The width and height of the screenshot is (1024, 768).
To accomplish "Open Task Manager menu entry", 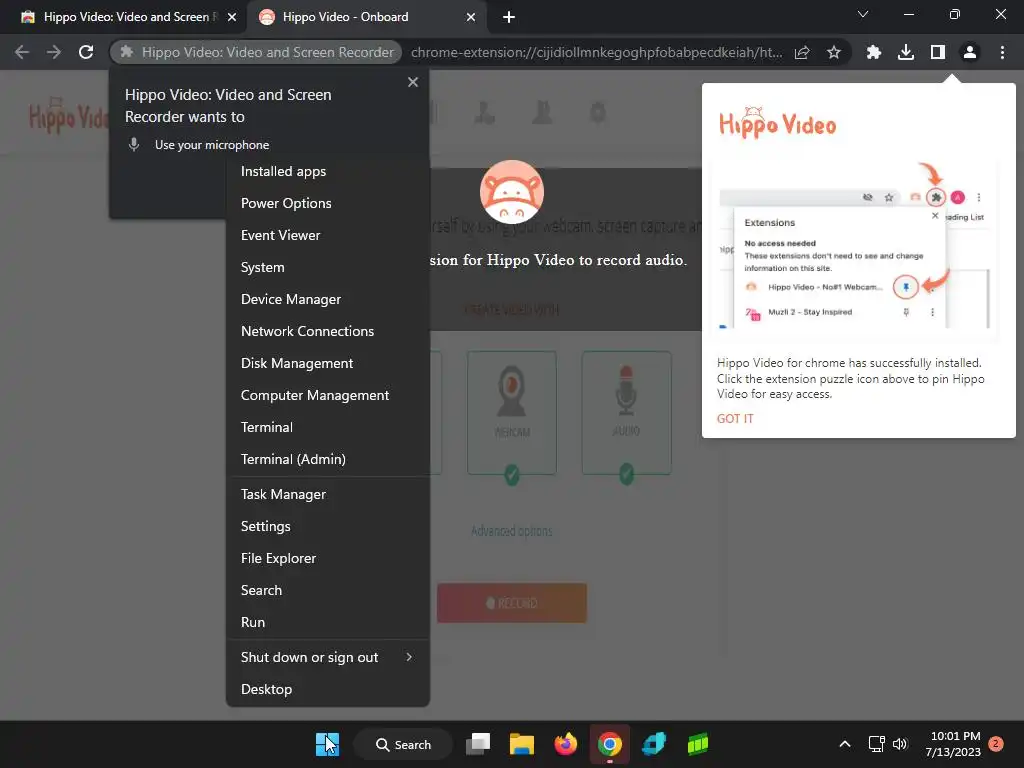I will pos(327,494).
